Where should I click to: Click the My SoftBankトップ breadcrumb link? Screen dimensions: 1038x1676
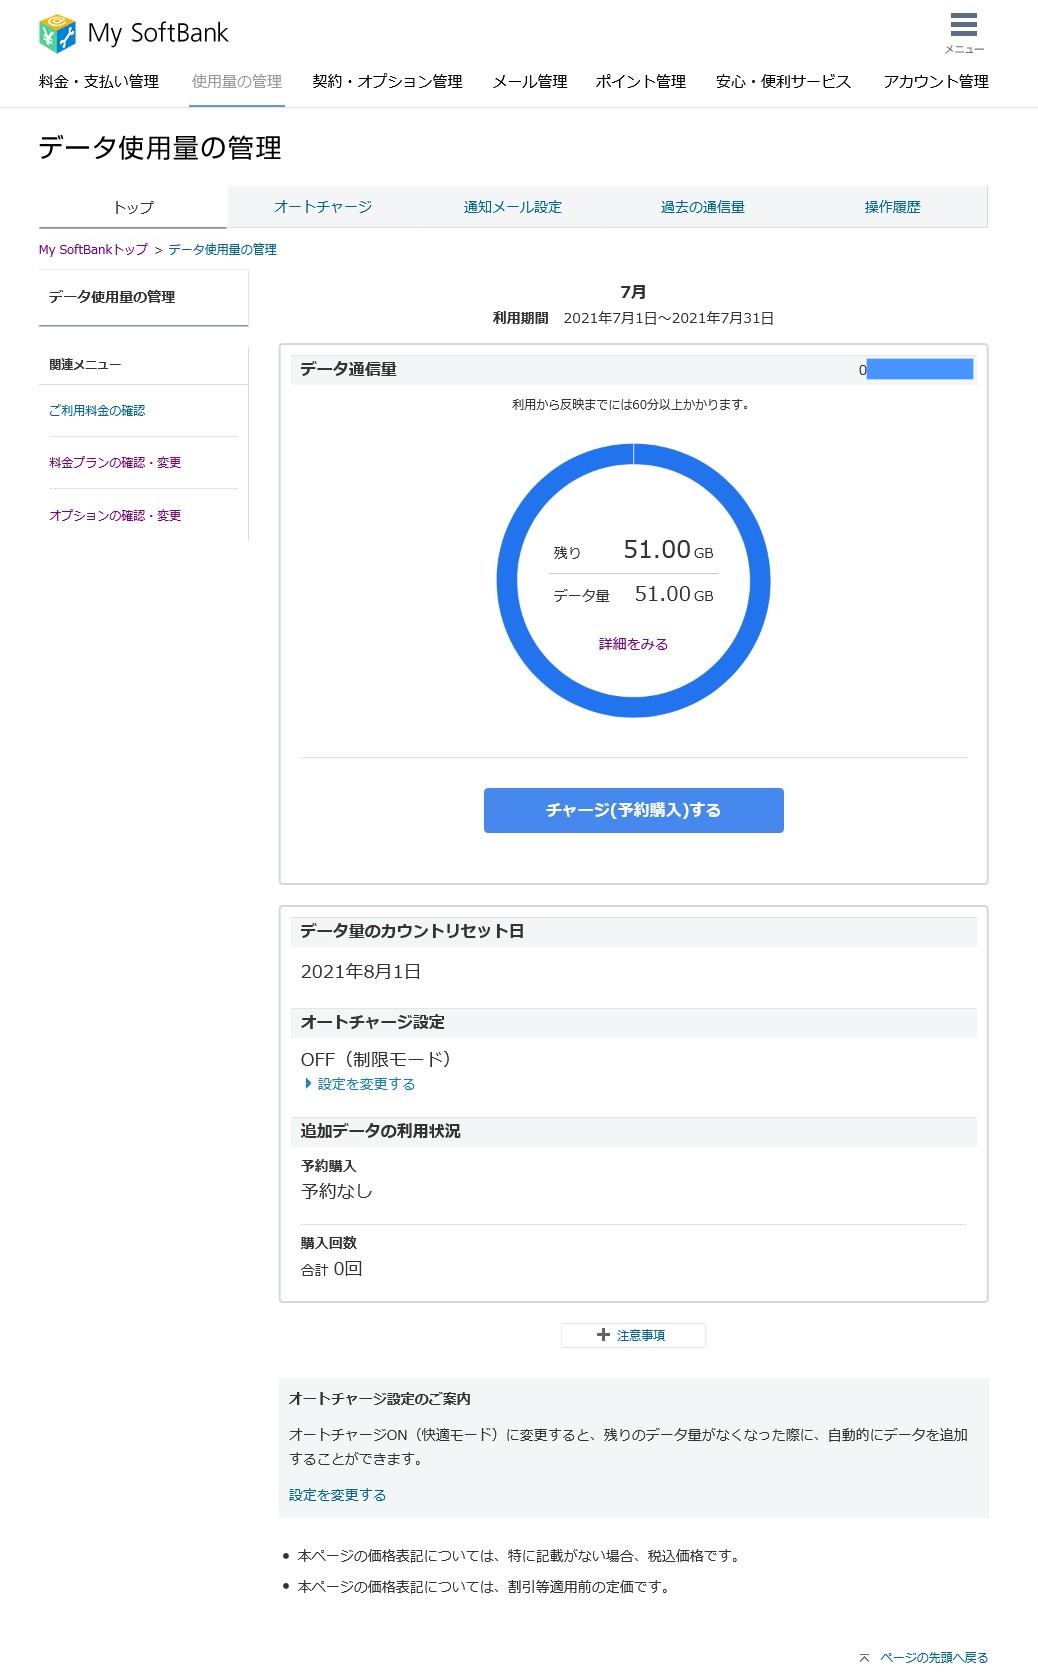coord(93,250)
